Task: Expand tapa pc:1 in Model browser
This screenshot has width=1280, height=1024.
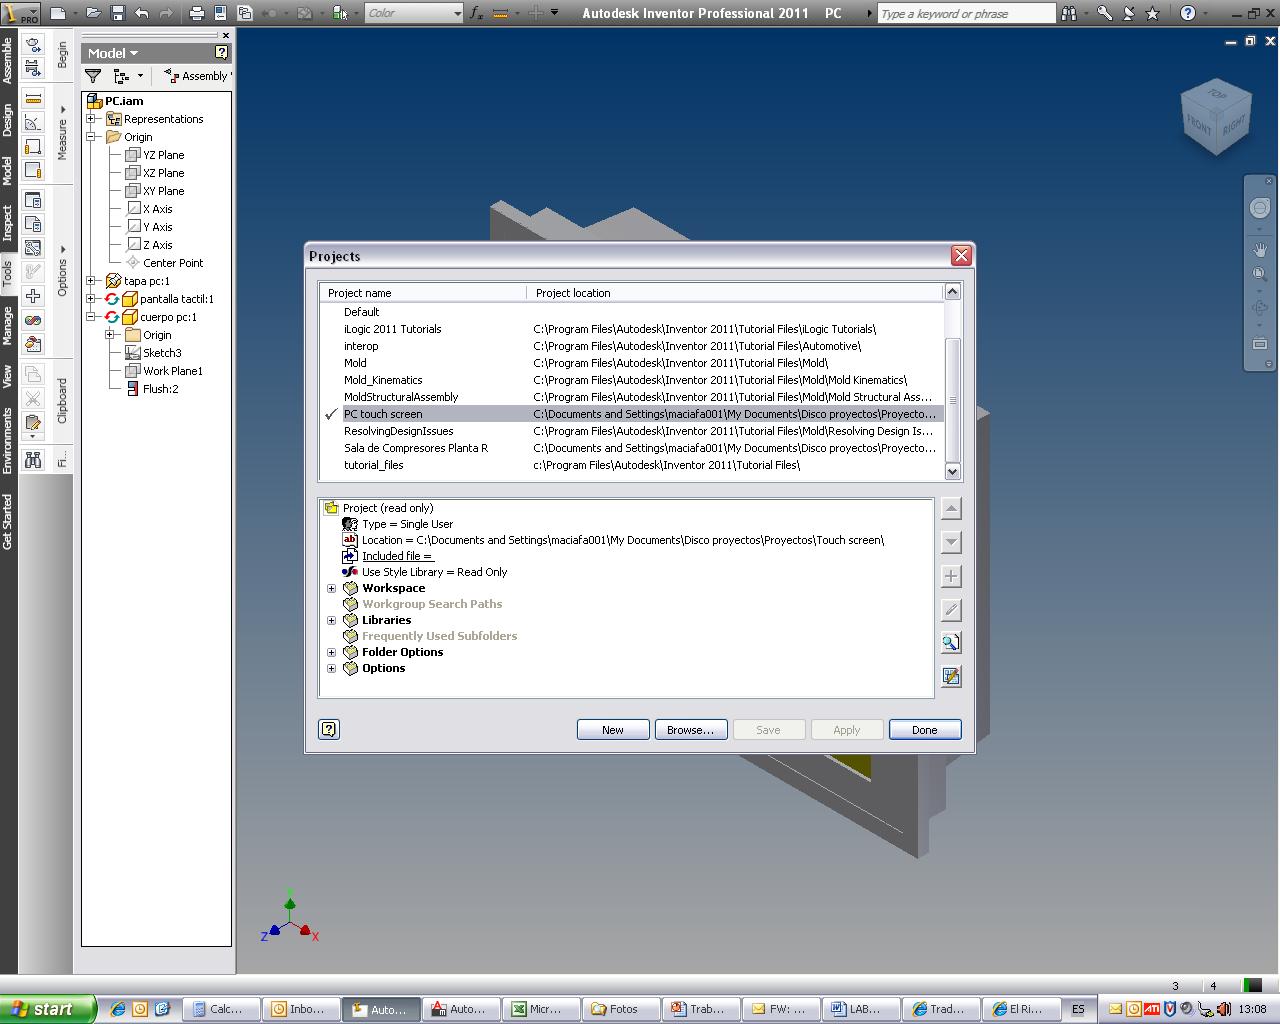Action: (x=91, y=281)
